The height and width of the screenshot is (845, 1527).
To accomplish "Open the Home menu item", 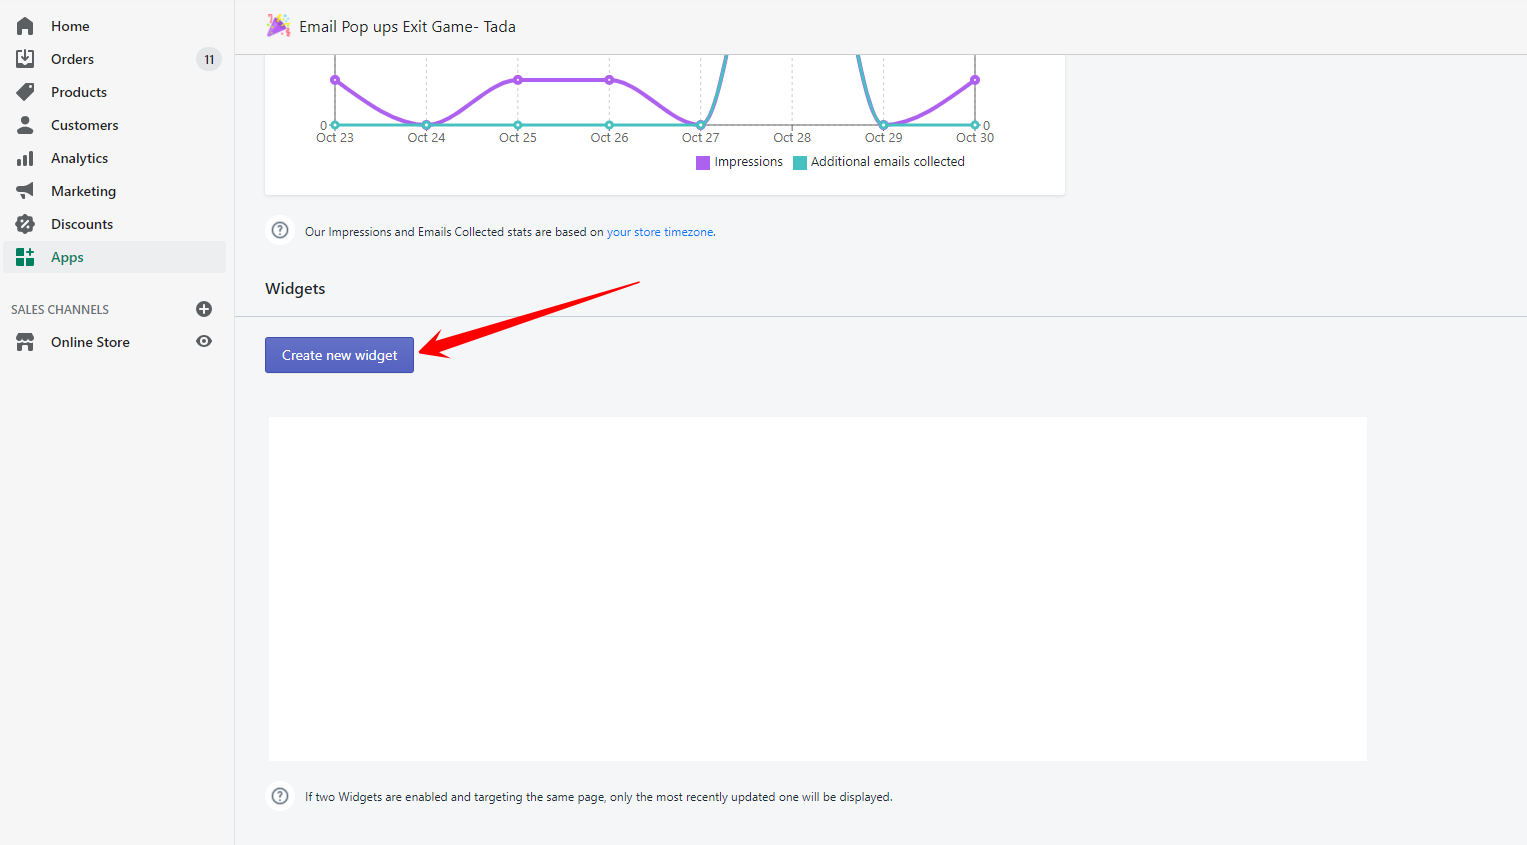I will [x=115, y=26].
